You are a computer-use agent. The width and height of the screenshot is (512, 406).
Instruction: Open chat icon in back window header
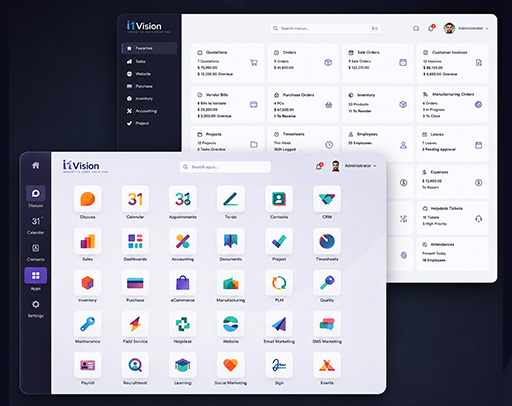(416, 28)
